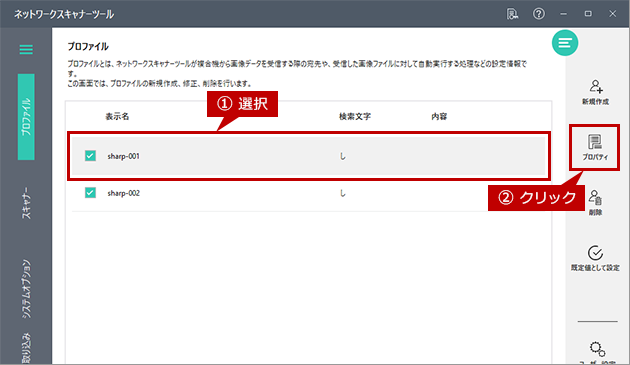630x365 pixels.
Task: Open プロパティ for the selected profile
Action: pyautogui.click(x=595, y=148)
